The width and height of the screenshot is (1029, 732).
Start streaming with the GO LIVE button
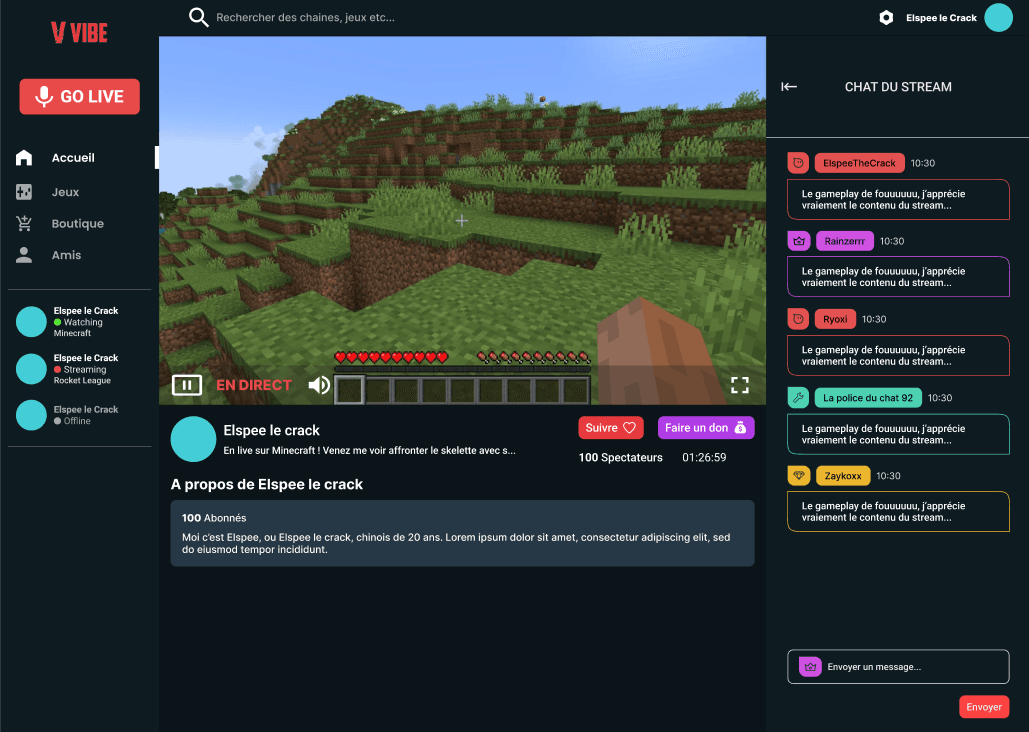point(79,97)
